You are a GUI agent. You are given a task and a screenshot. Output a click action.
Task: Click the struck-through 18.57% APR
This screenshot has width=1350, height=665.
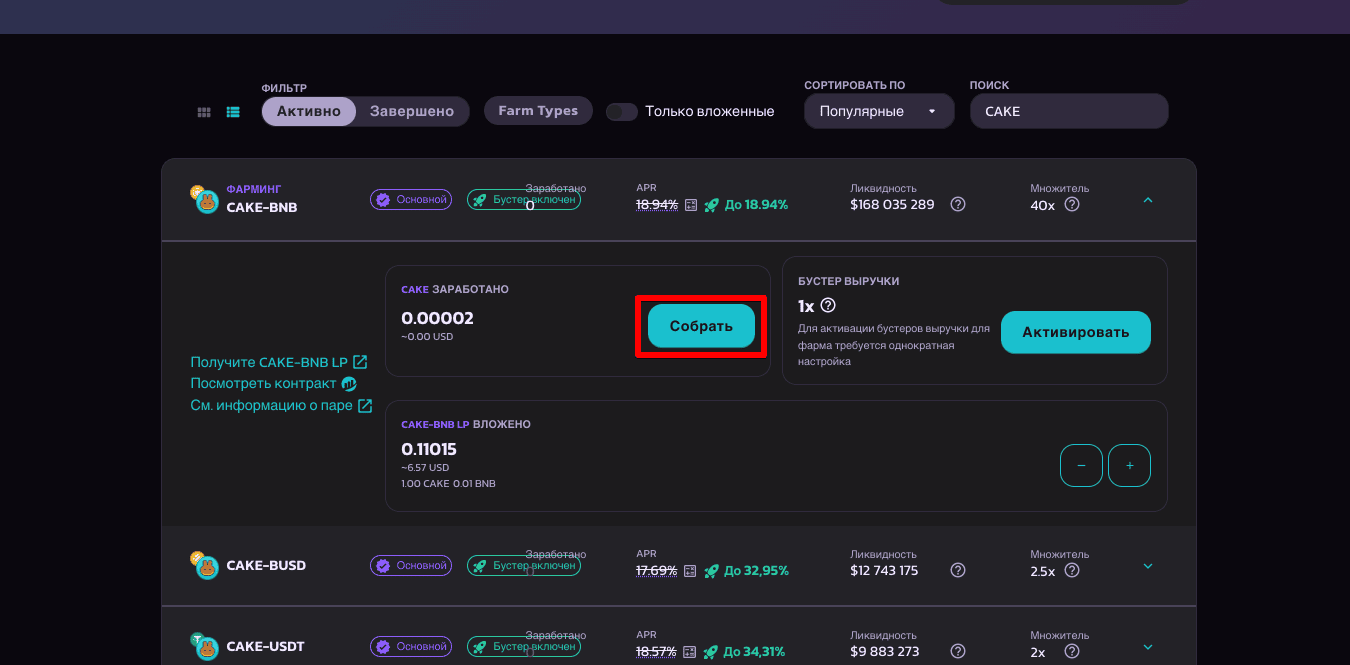pyautogui.click(x=657, y=652)
